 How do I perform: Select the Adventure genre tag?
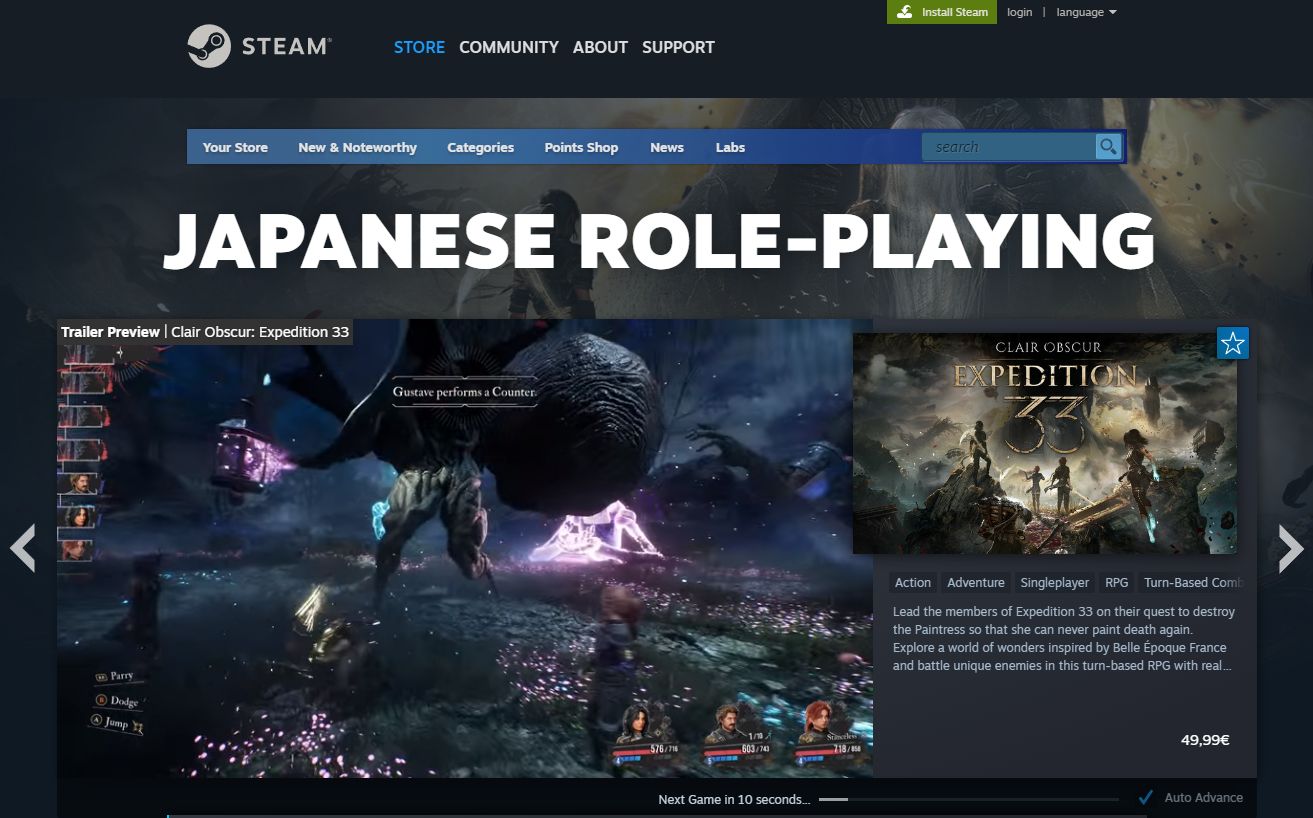coord(975,583)
